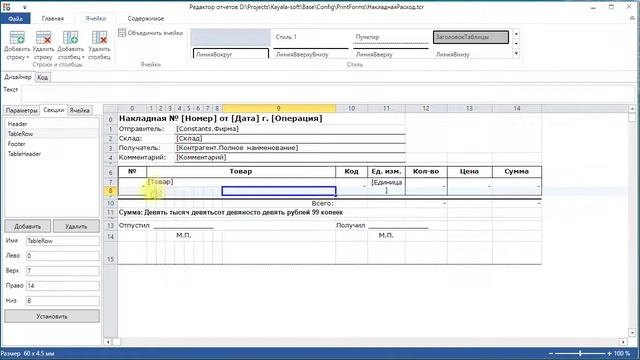Click the Лево input field
640x360 pixels.
(x=62, y=256)
